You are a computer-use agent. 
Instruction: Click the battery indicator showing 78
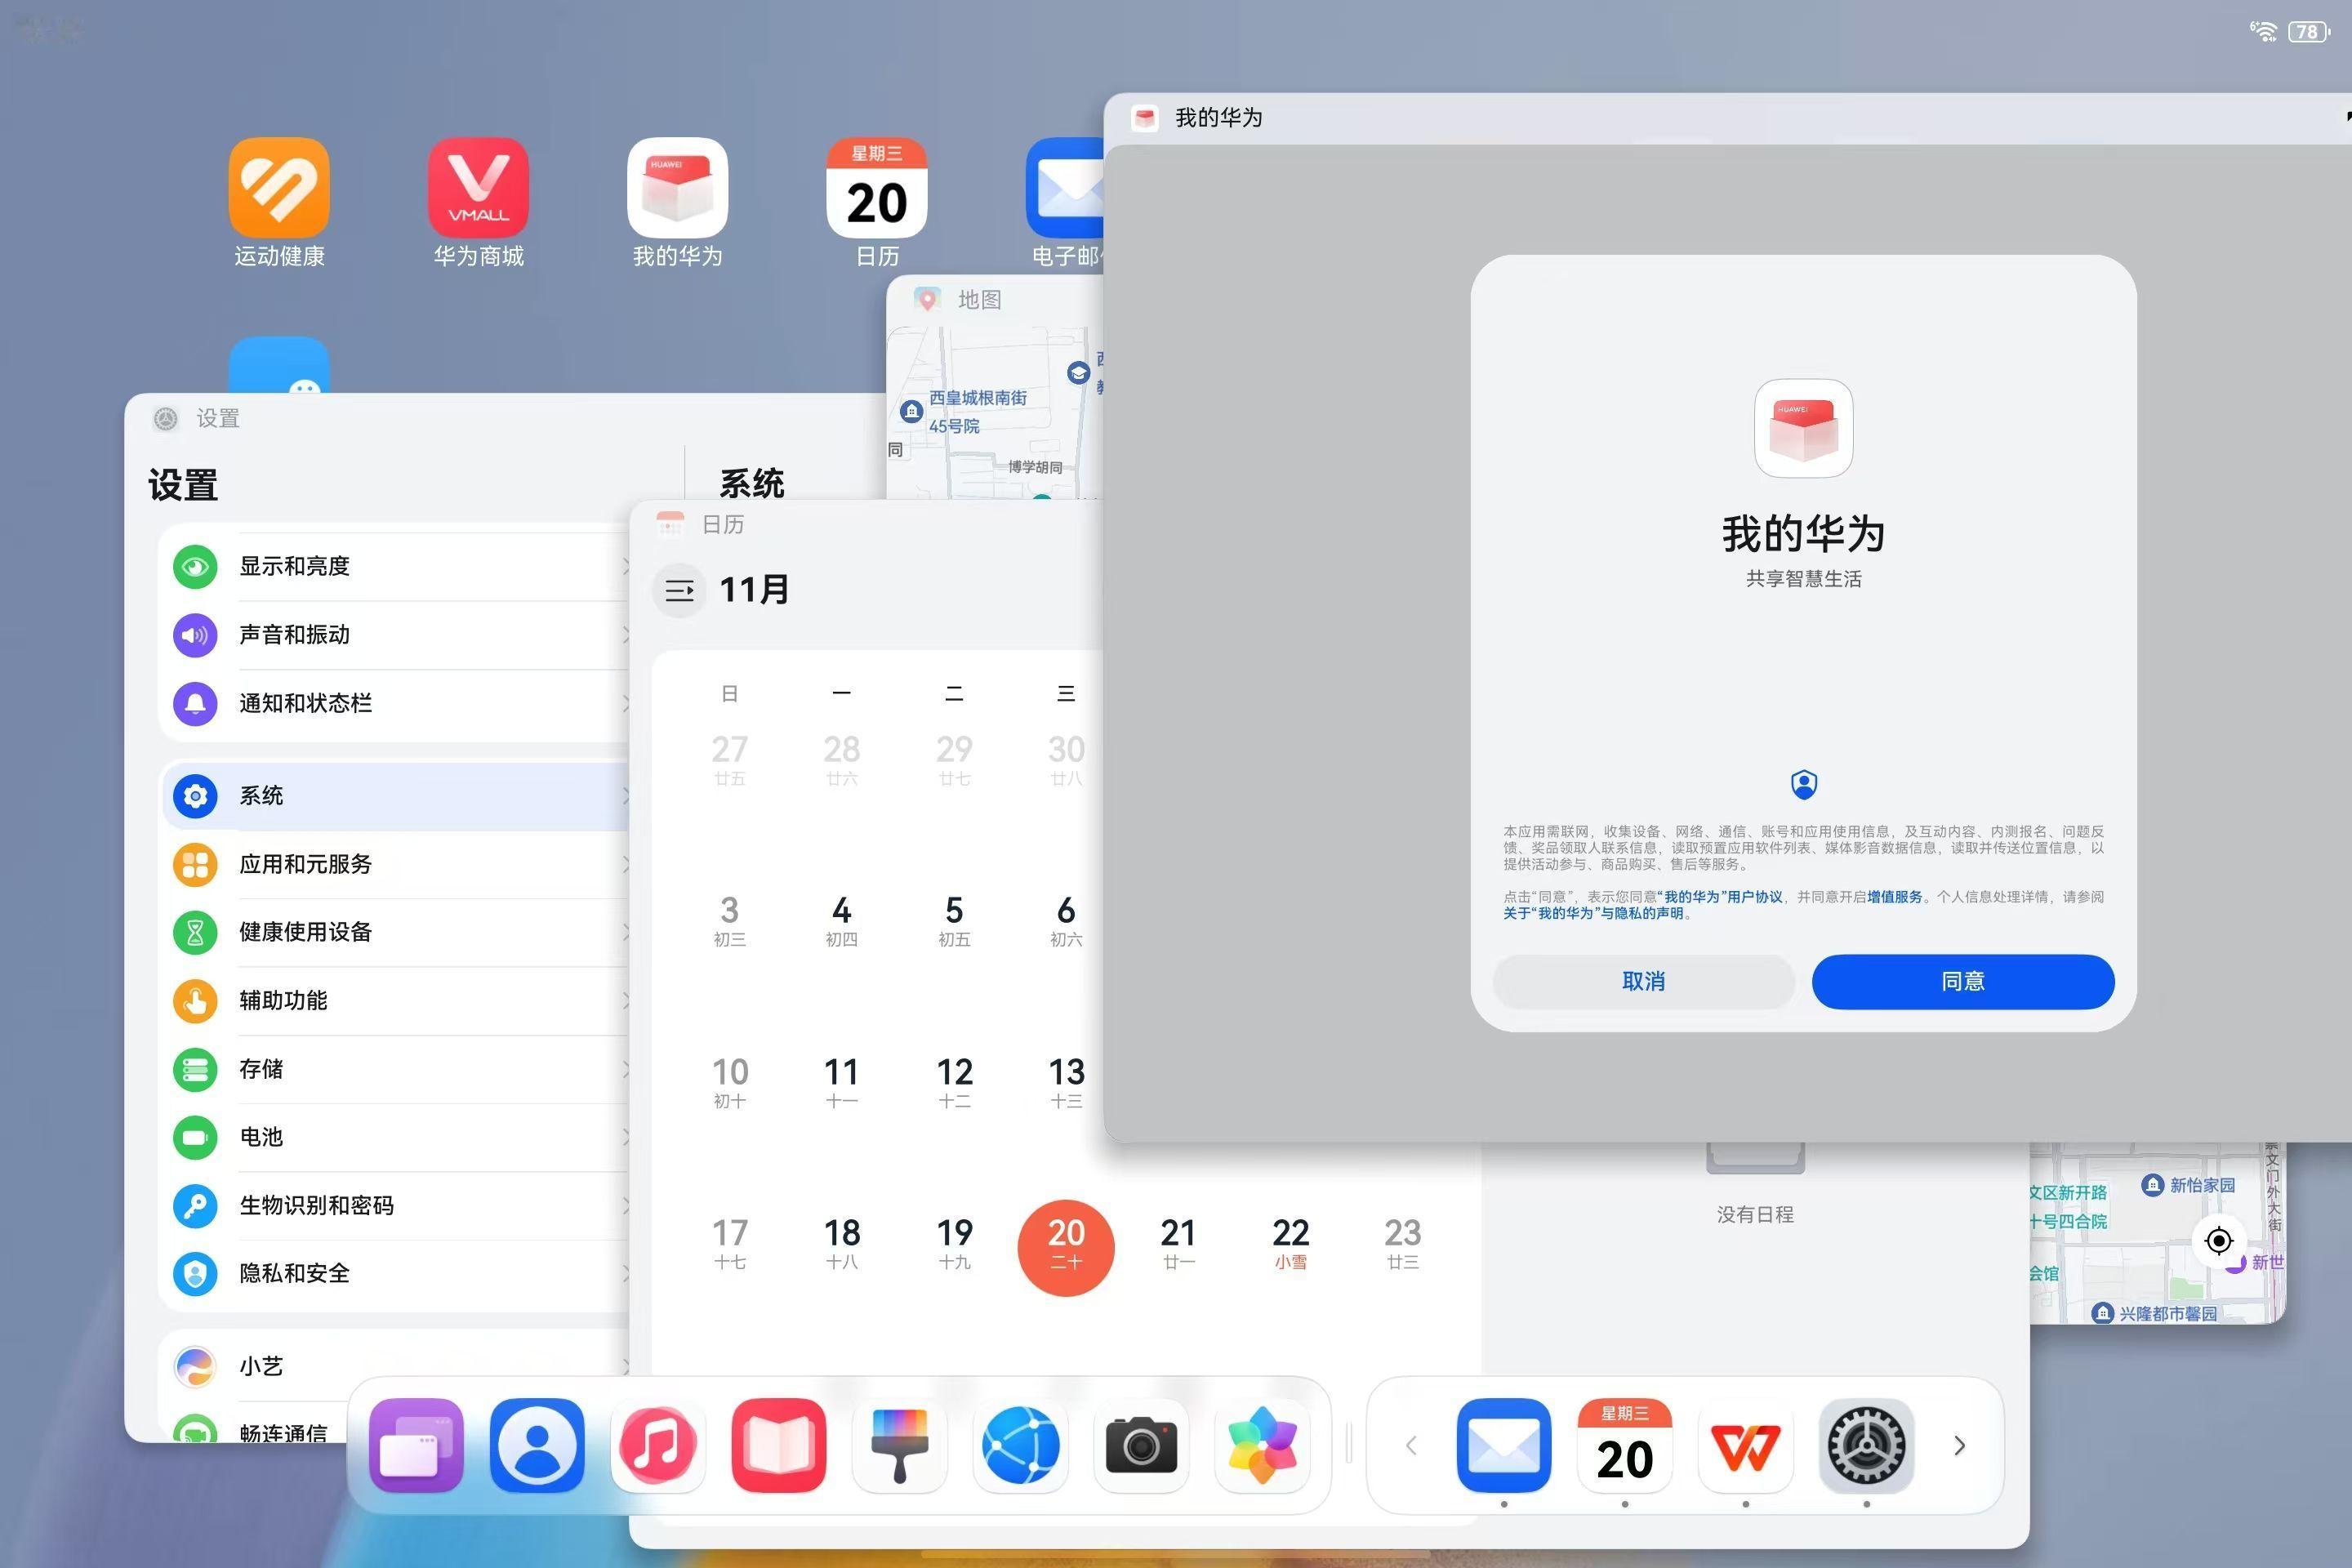[2309, 31]
